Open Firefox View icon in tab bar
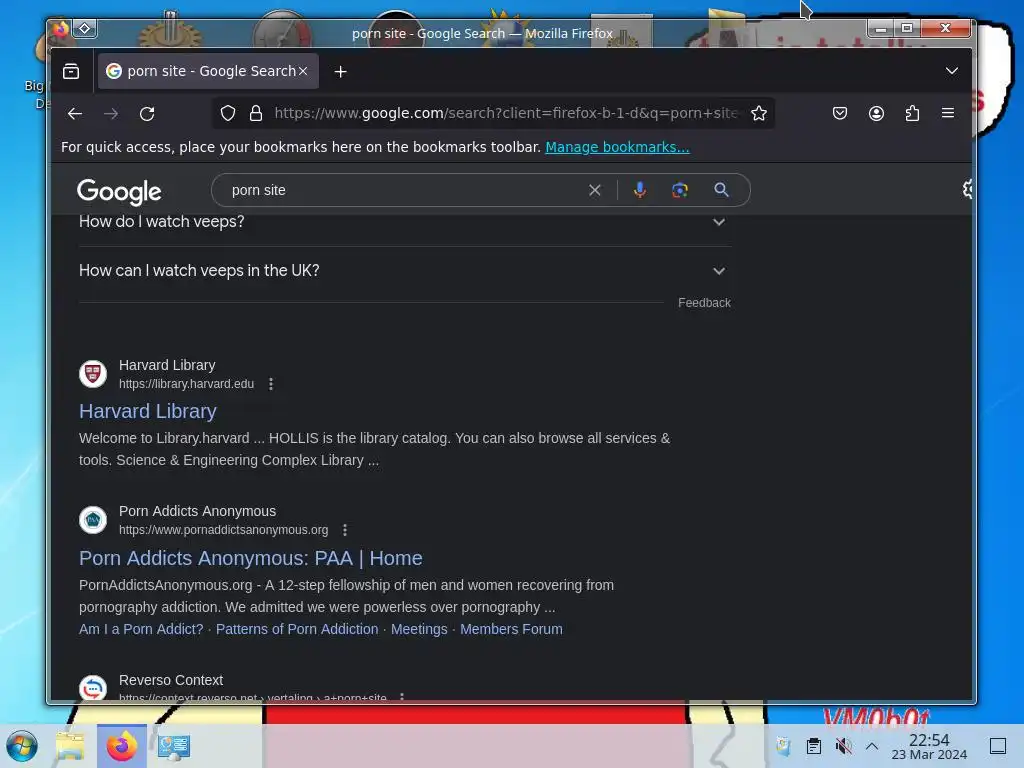The width and height of the screenshot is (1024, 768). click(x=71, y=71)
